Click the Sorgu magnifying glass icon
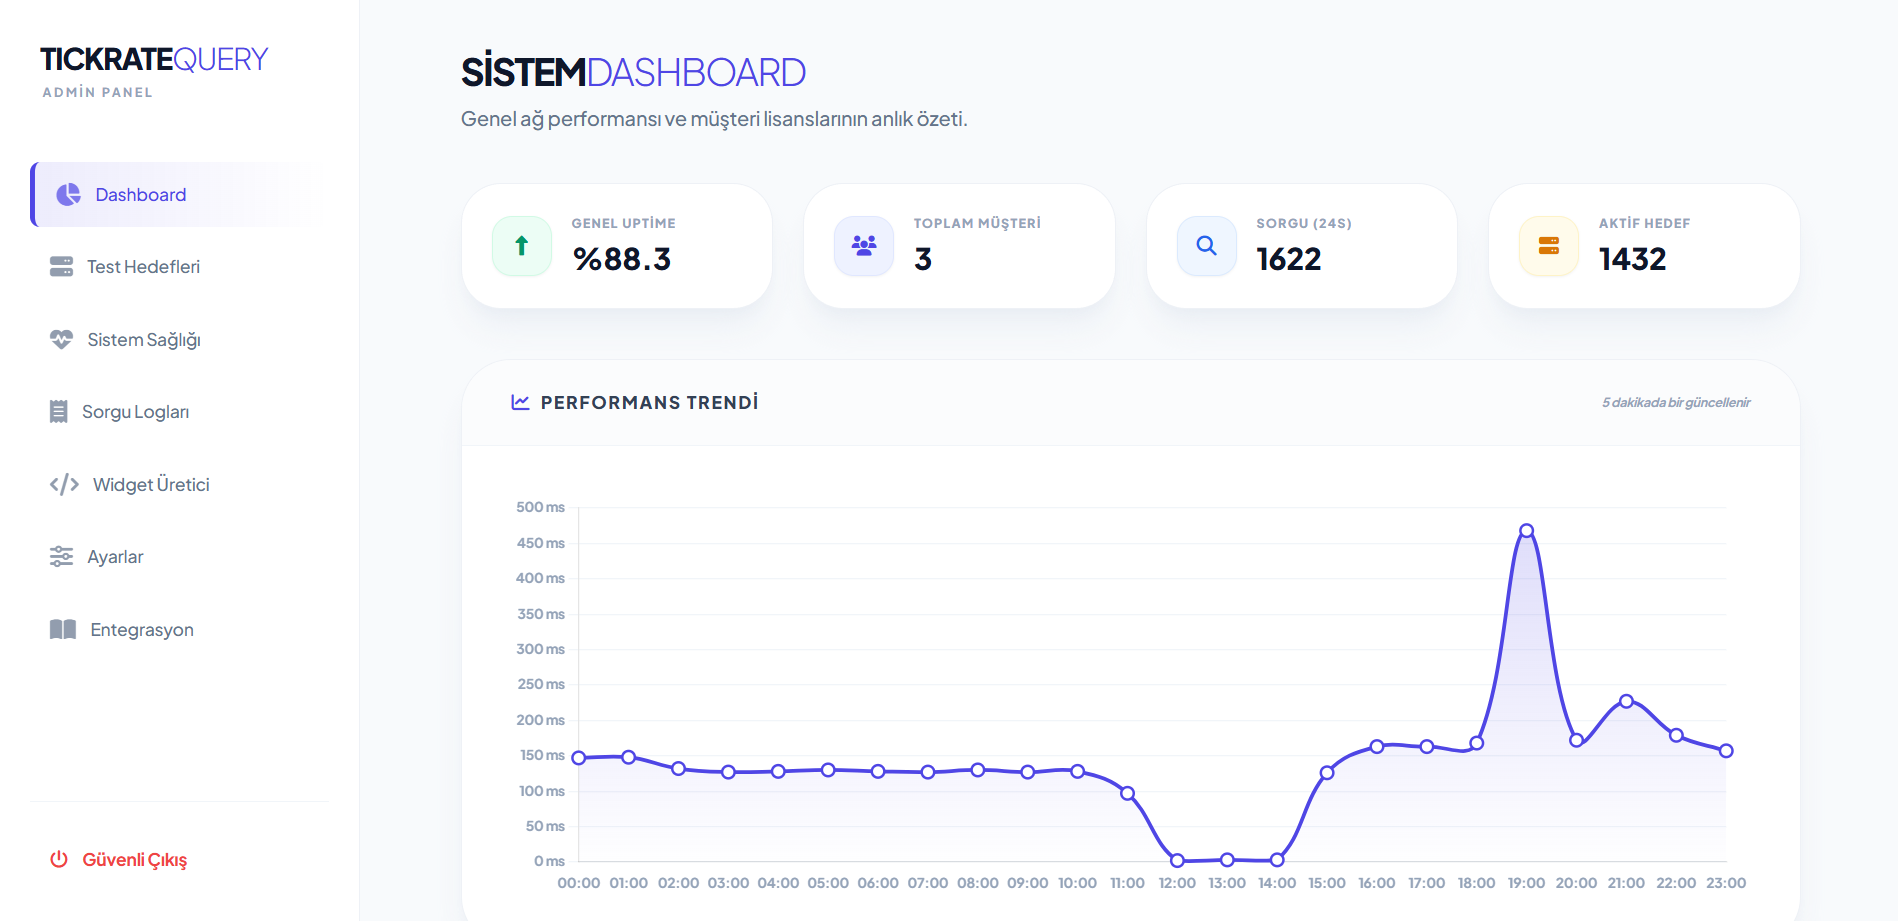The width and height of the screenshot is (1898, 921). 1206,246
